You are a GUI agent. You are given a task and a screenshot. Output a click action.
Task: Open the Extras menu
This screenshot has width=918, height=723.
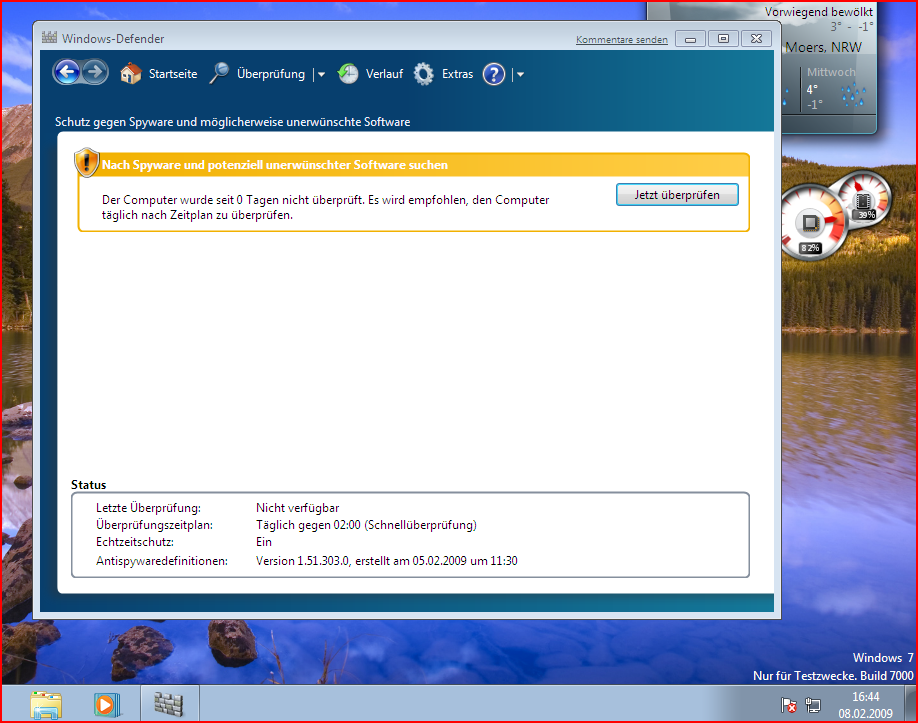point(457,74)
